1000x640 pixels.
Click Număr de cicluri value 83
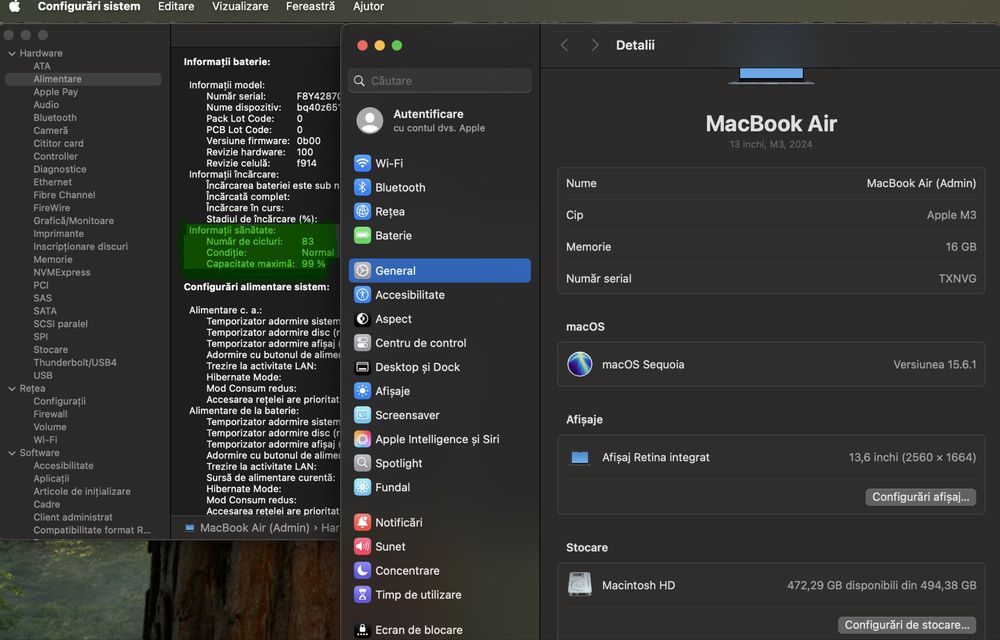tap(307, 242)
